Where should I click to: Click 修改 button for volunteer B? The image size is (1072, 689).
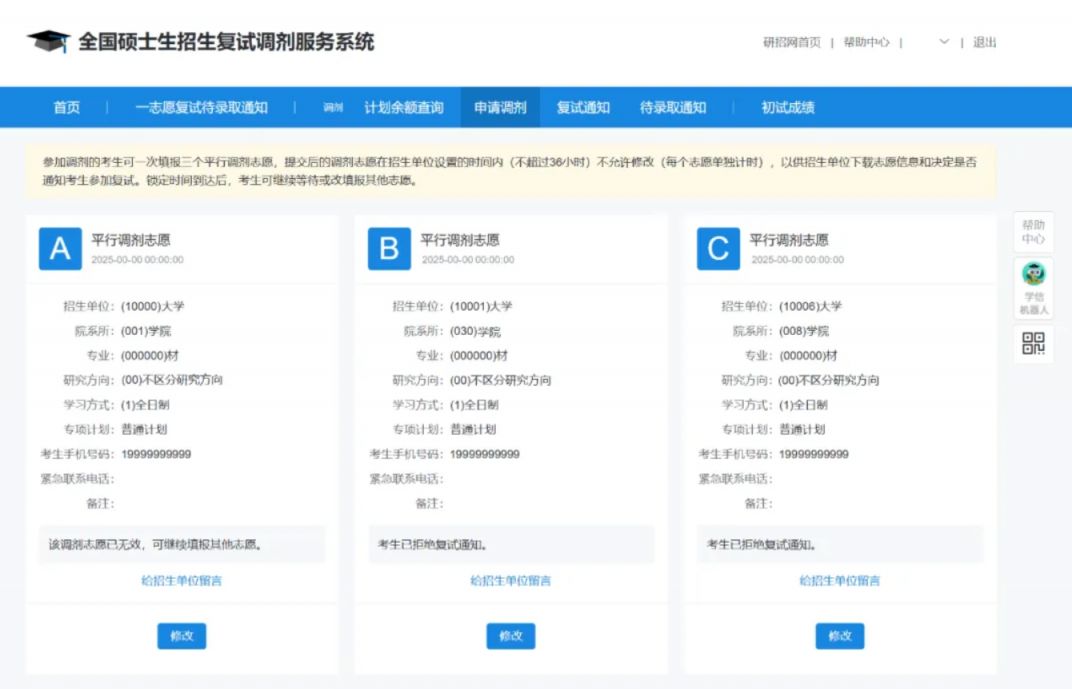[511, 636]
